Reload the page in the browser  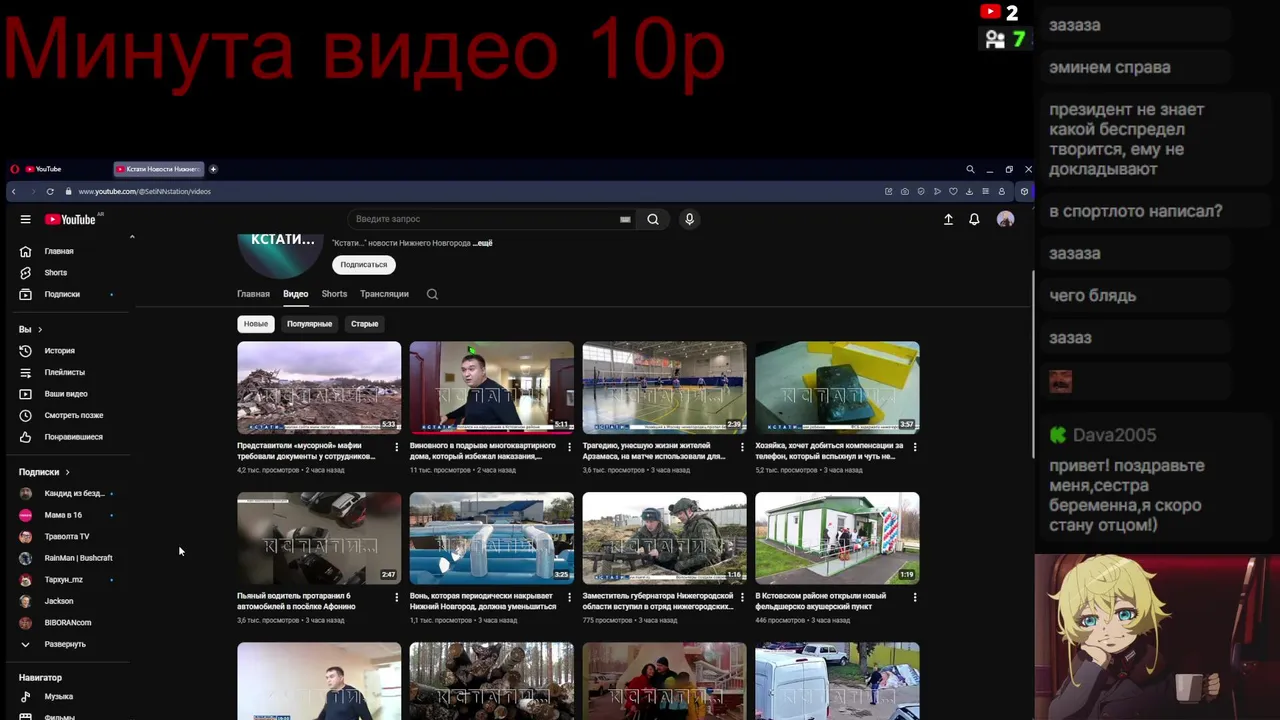[x=50, y=191]
